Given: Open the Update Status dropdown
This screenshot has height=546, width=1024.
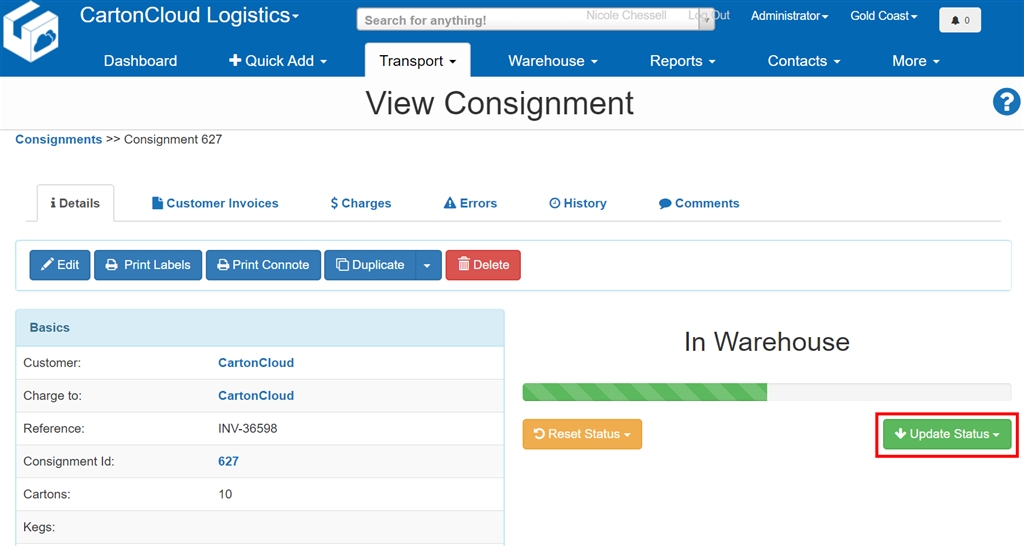Looking at the screenshot, I should pyautogui.click(x=947, y=434).
